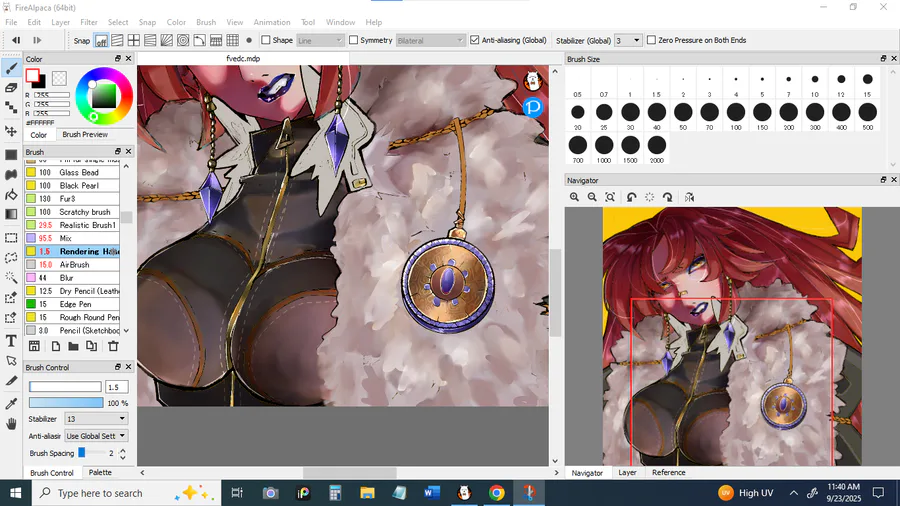900x506 pixels.
Task: Open the Shape Line dropdown
Action: (320, 40)
